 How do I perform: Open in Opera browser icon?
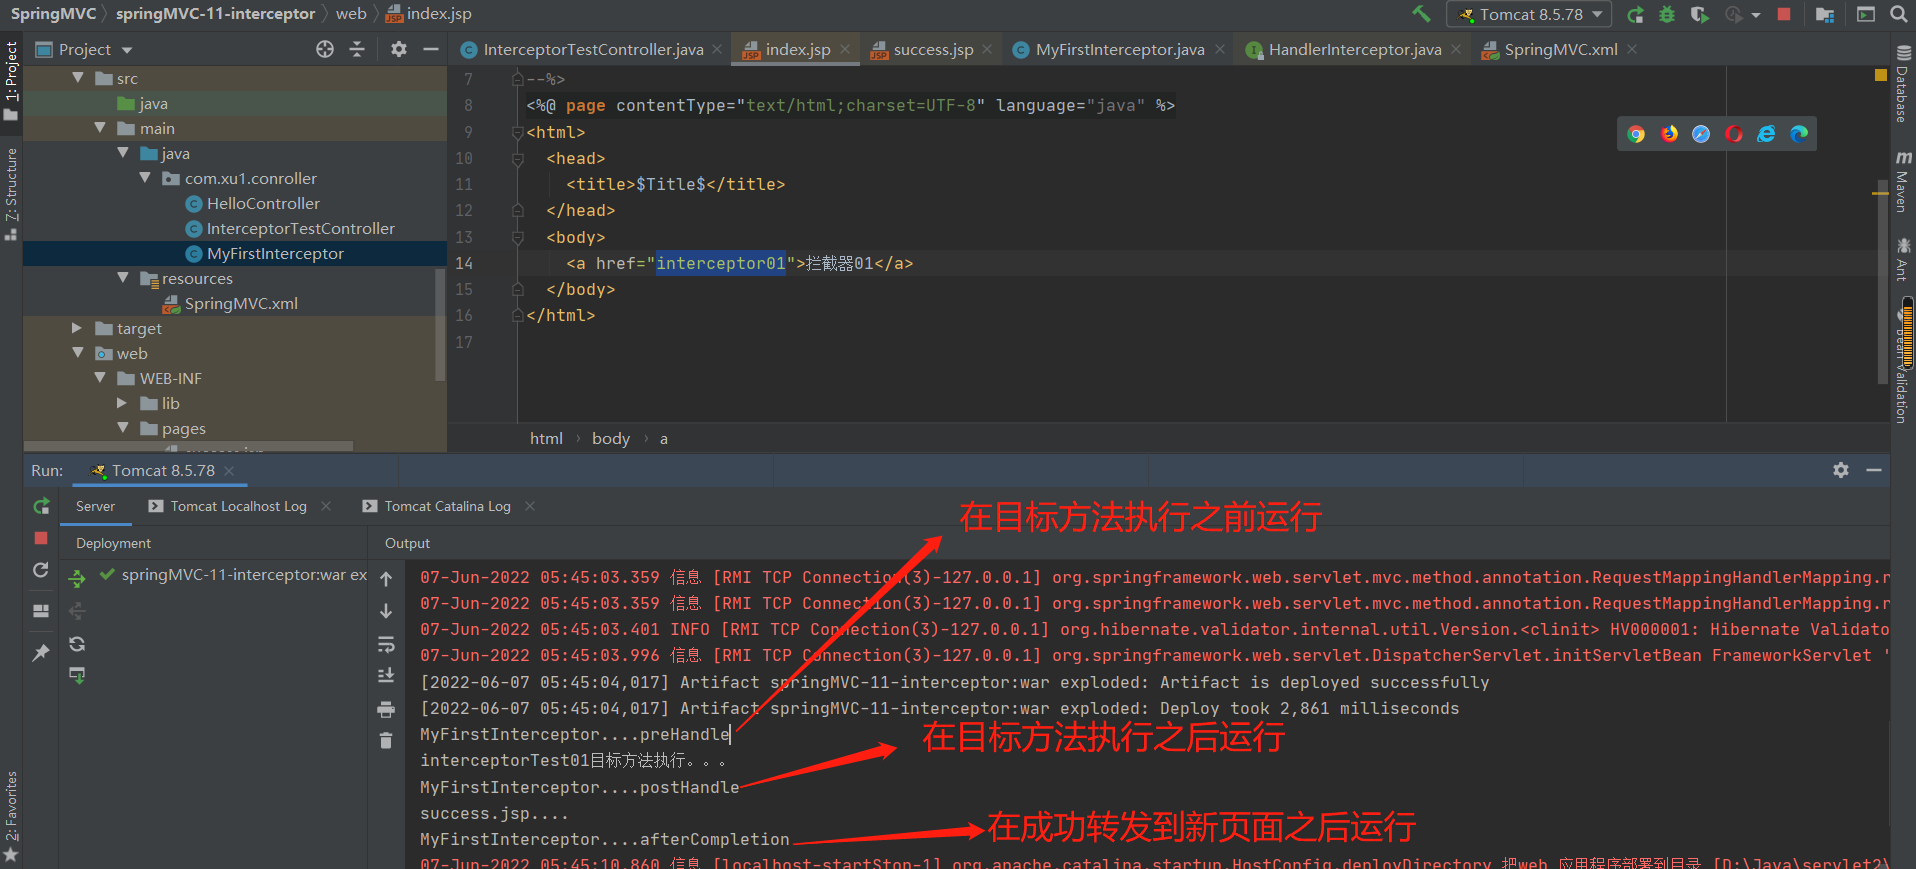(x=1734, y=134)
